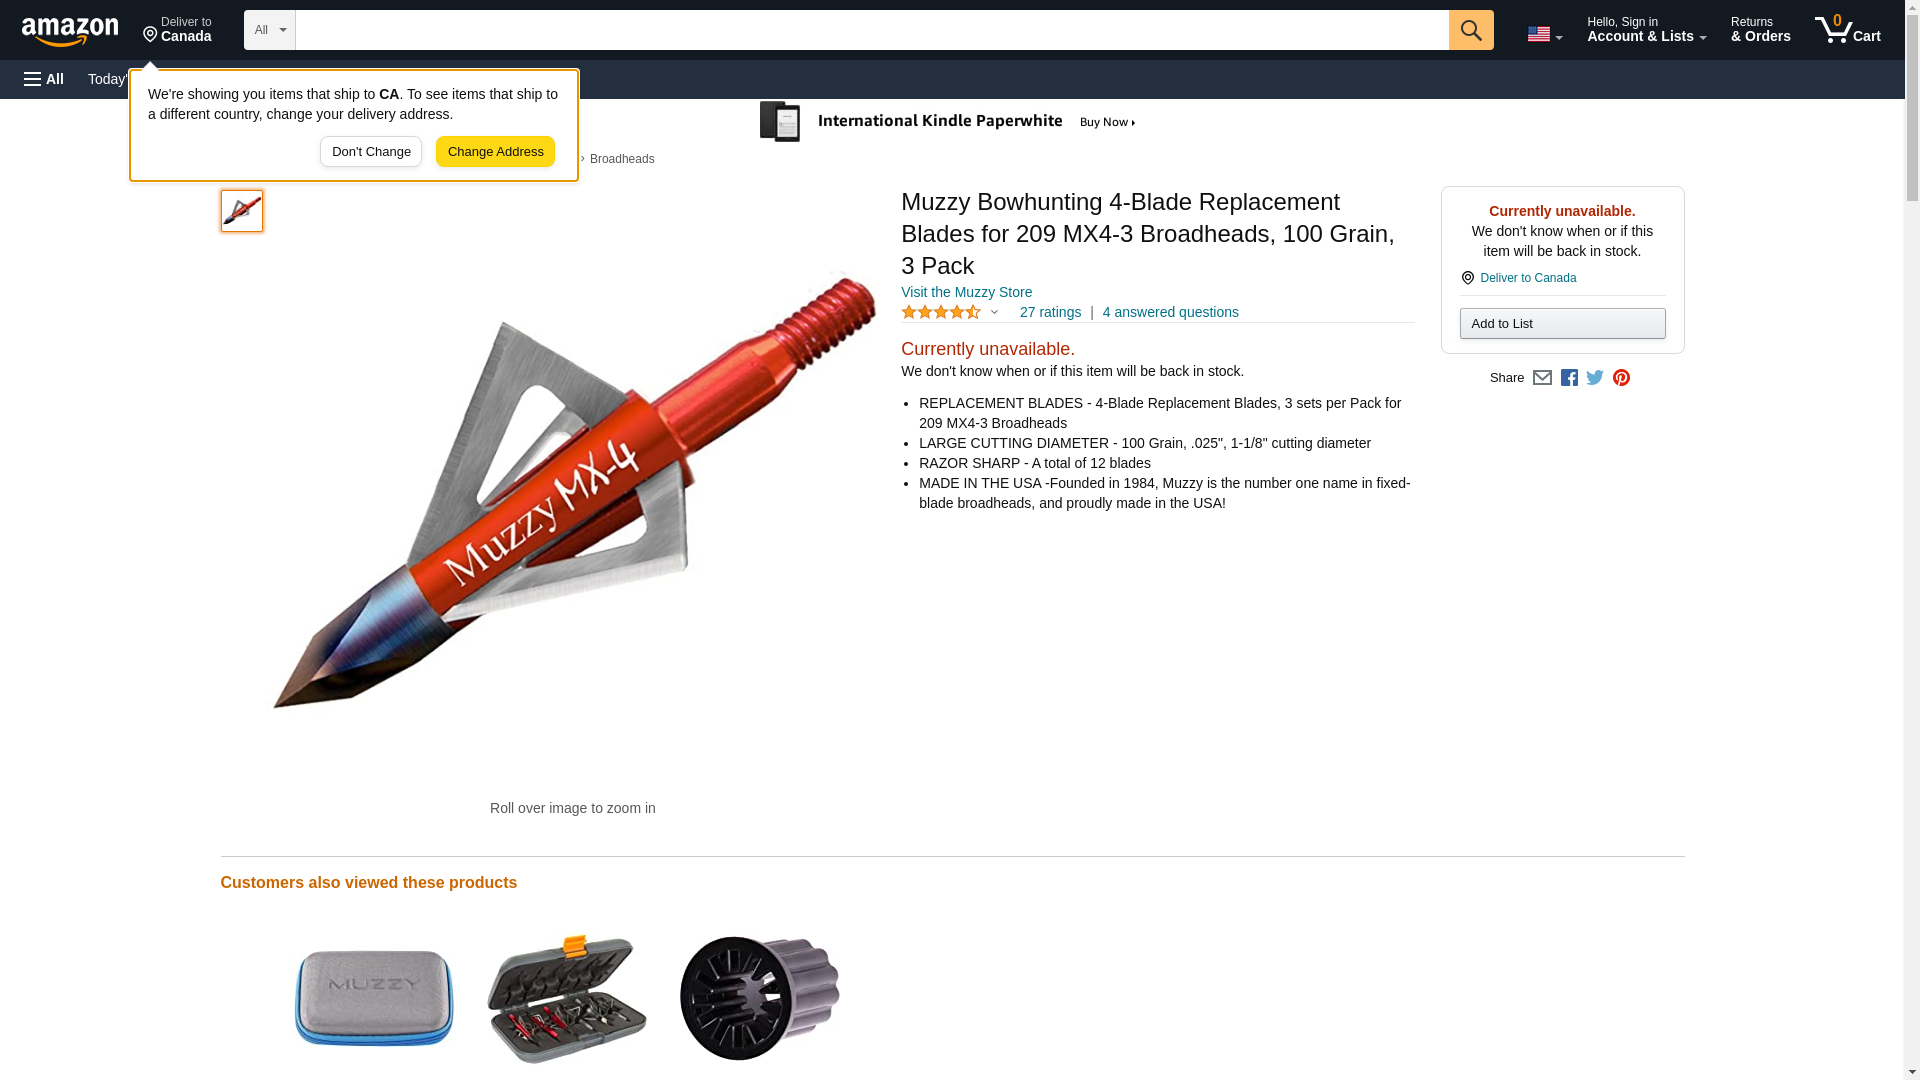Share product on Twitter
Image resolution: width=1920 pixels, height=1080 pixels.
point(1595,378)
